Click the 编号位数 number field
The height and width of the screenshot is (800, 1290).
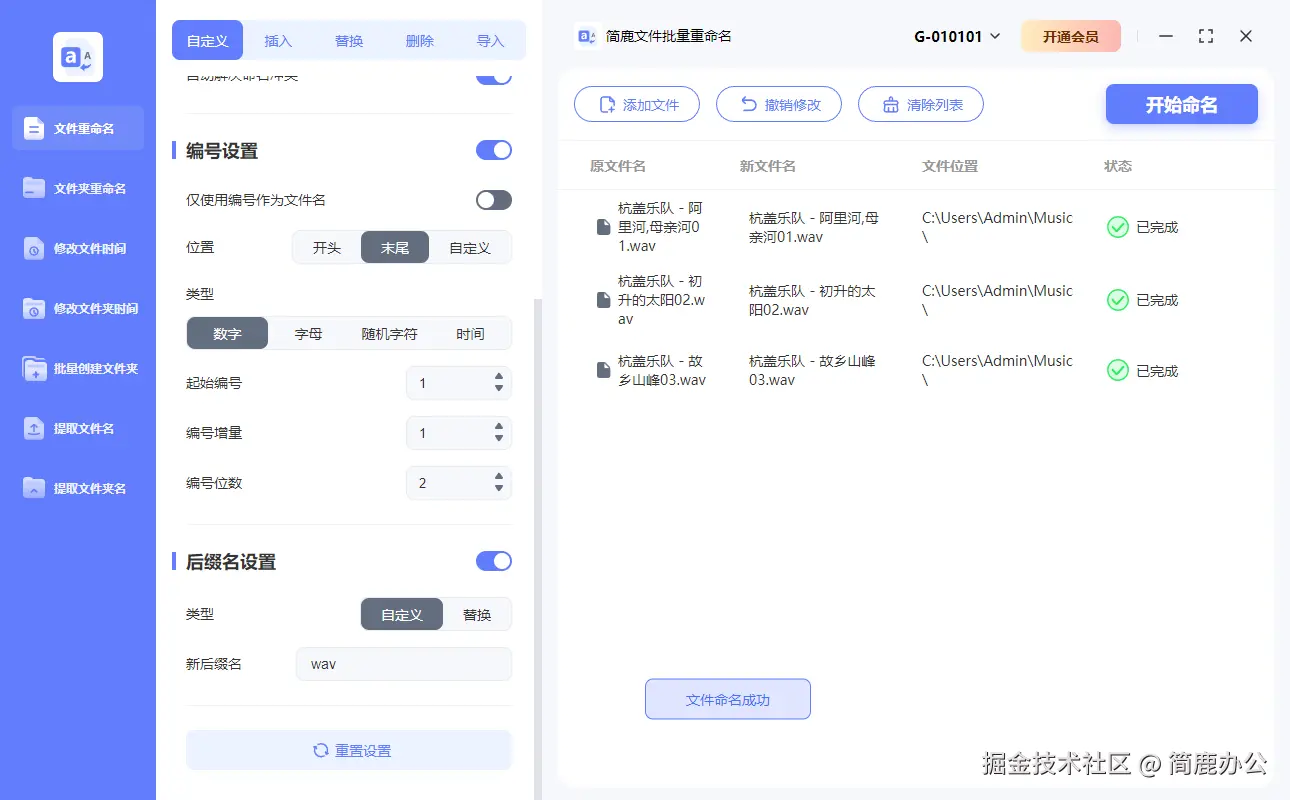click(459, 483)
